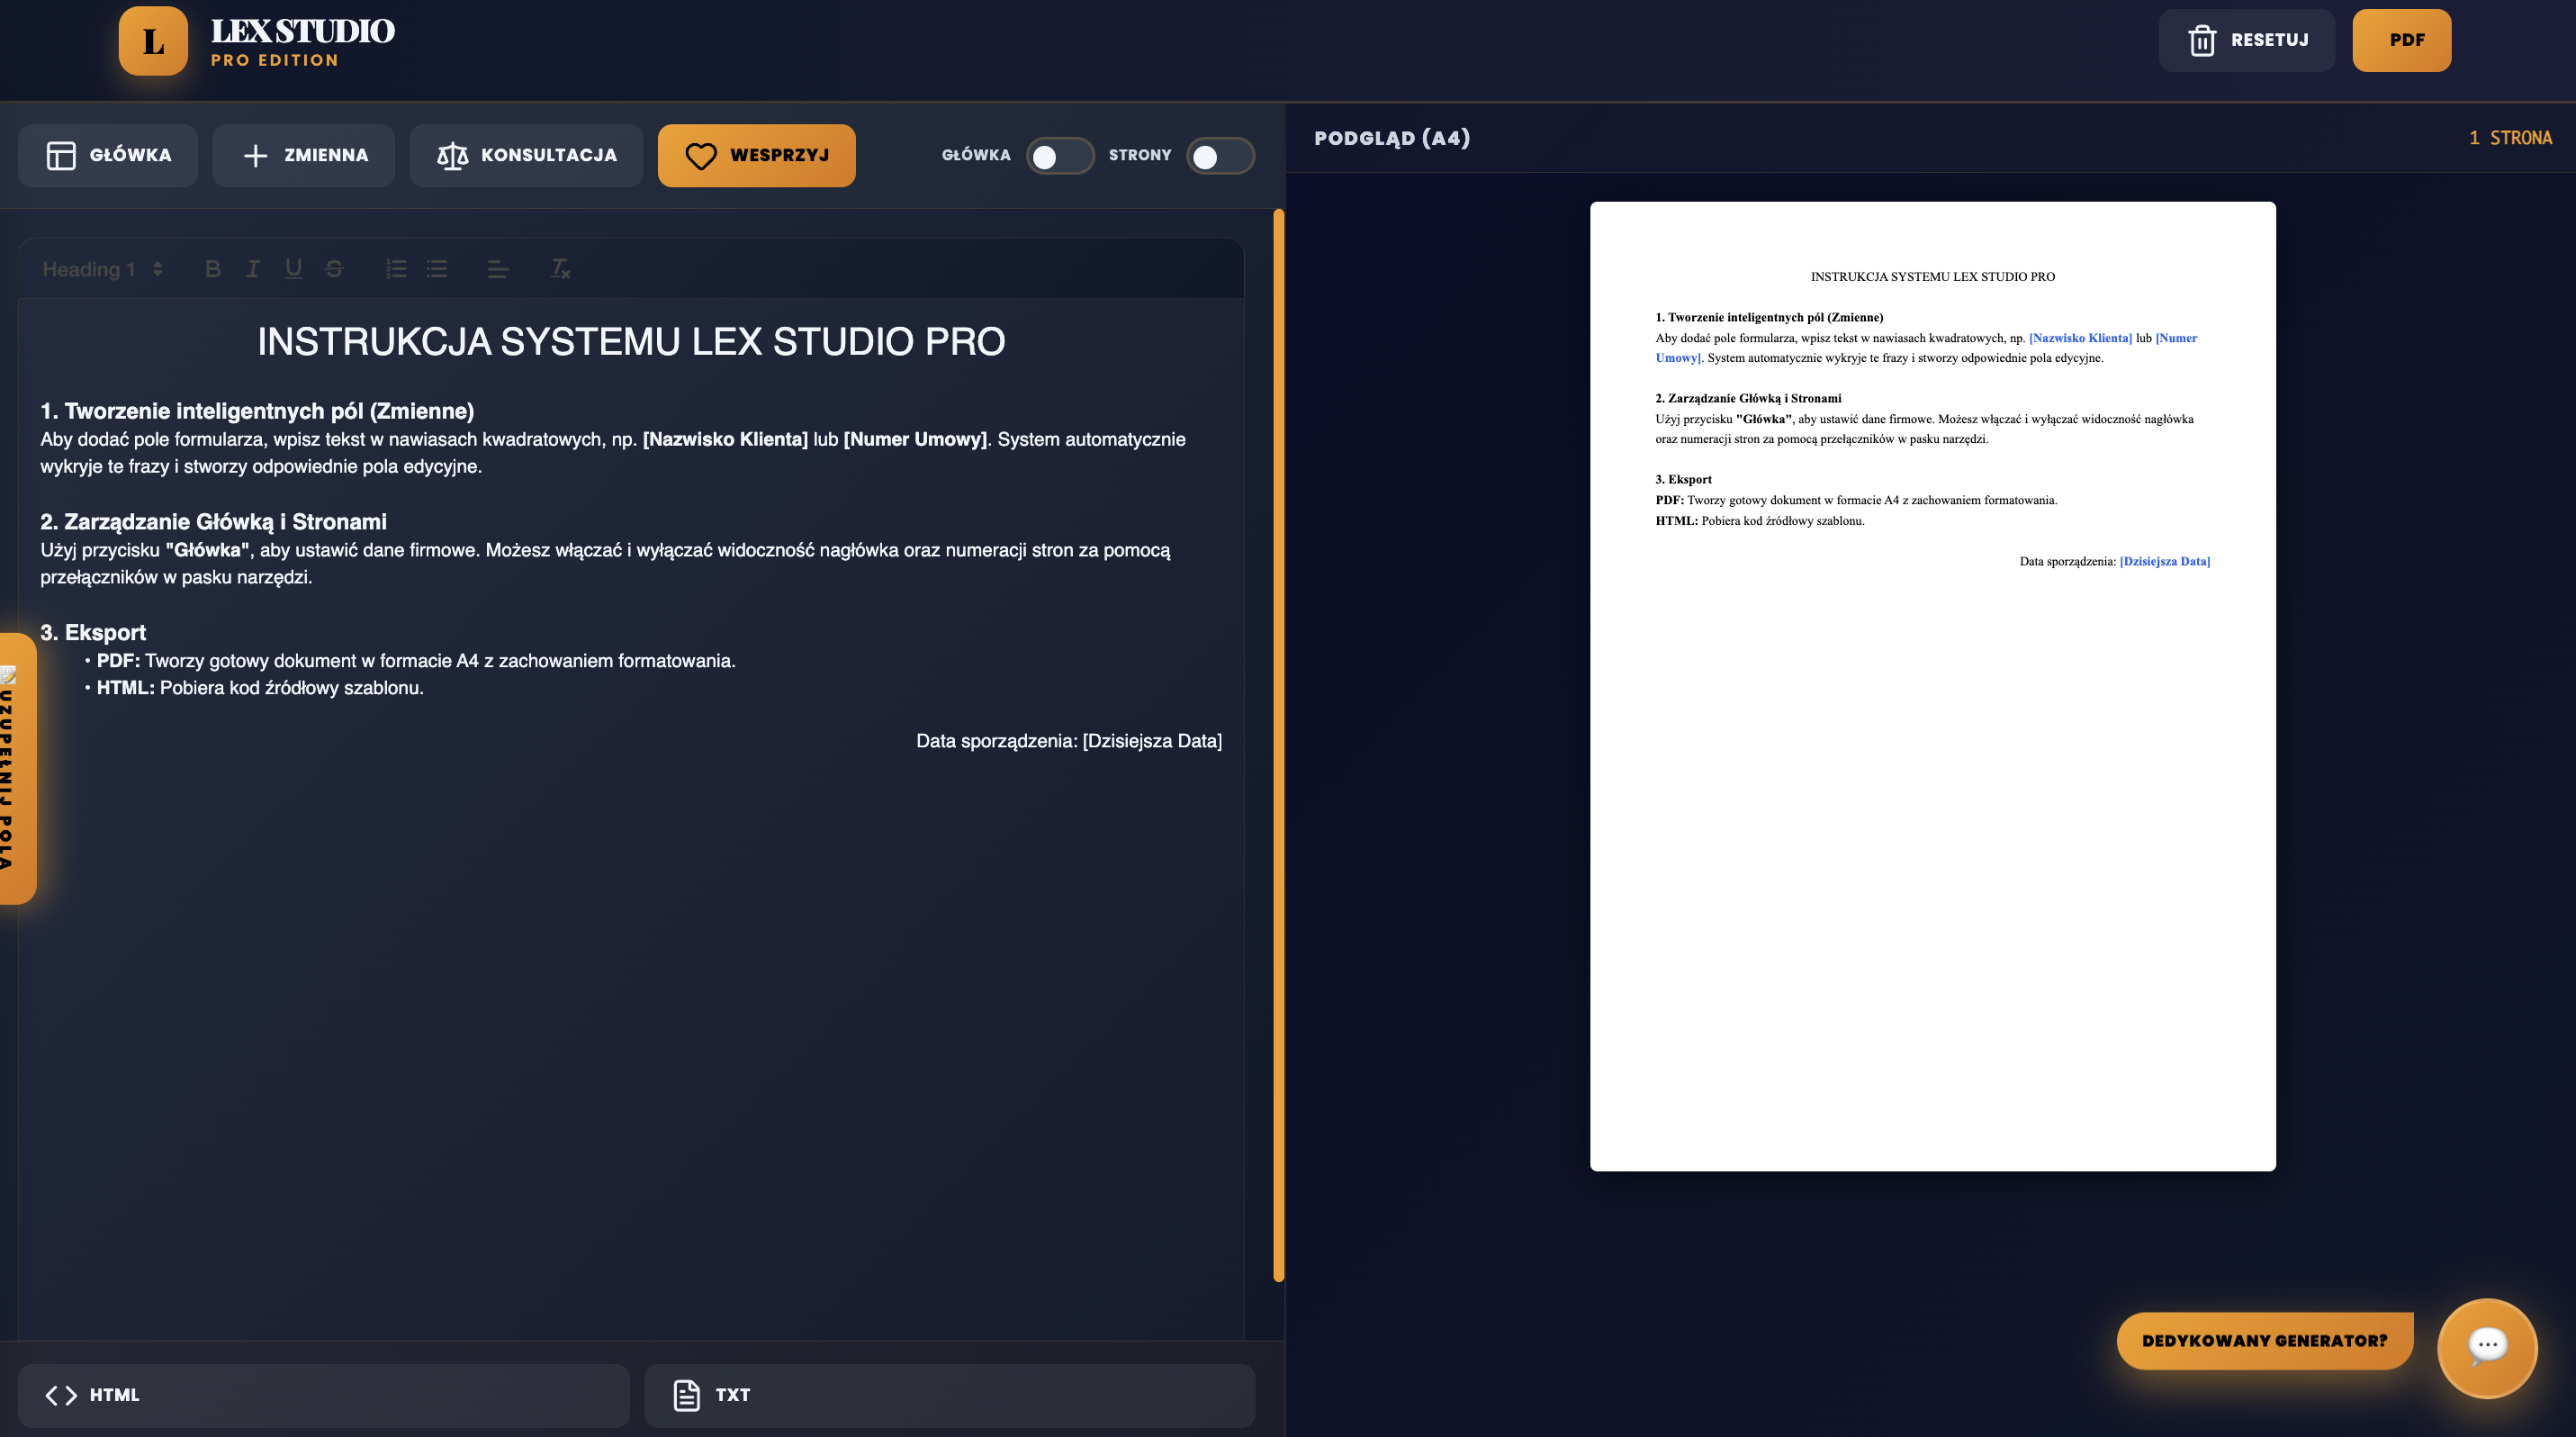Apply italic formatting

(x=253, y=269)
